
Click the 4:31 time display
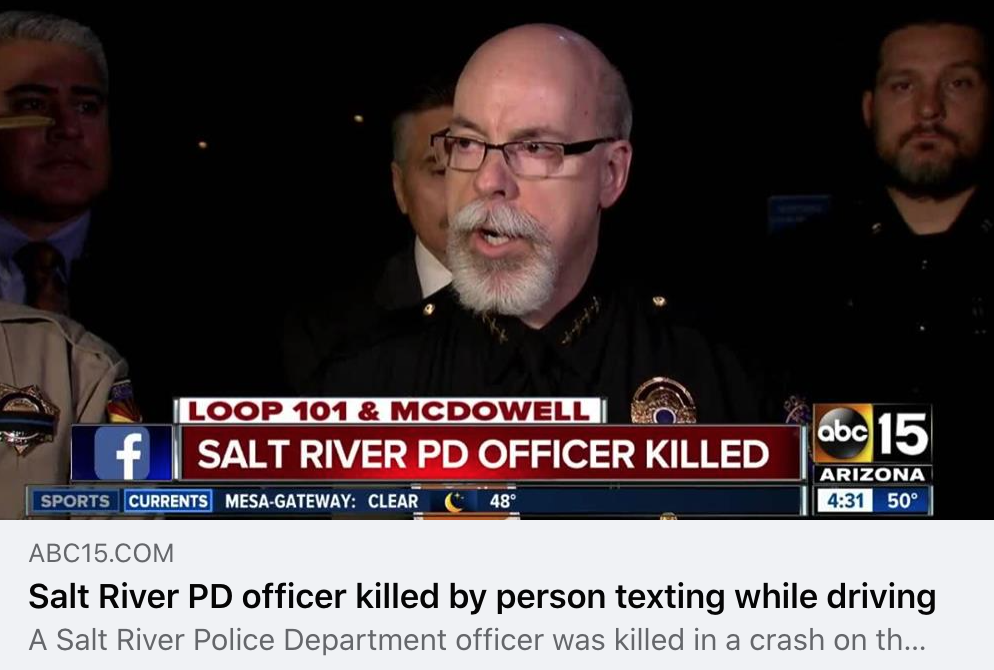[844, 501]
